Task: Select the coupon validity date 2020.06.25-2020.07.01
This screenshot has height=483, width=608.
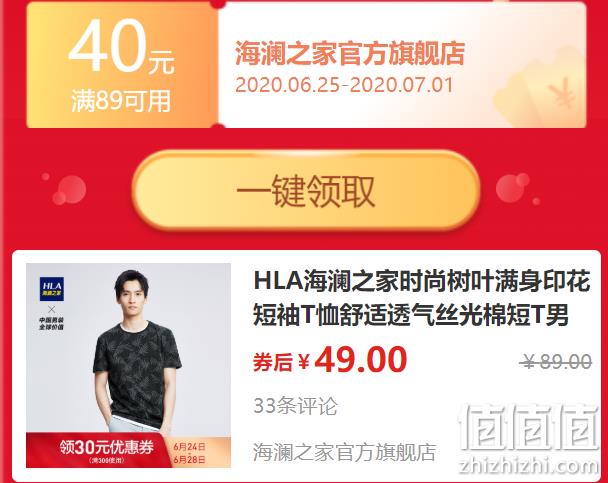Action: [344, 85]
